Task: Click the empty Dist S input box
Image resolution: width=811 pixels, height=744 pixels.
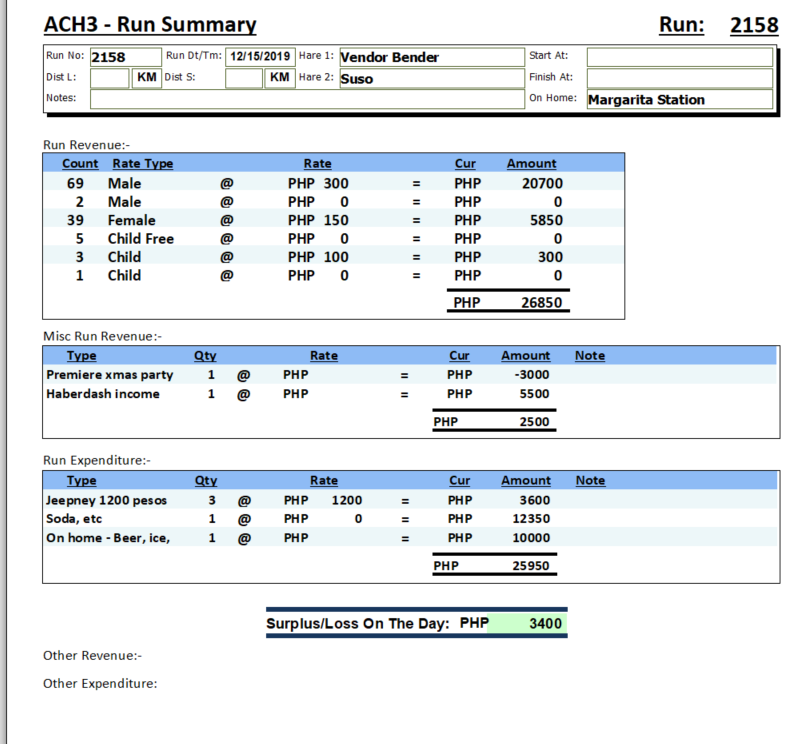Action: 244,78
